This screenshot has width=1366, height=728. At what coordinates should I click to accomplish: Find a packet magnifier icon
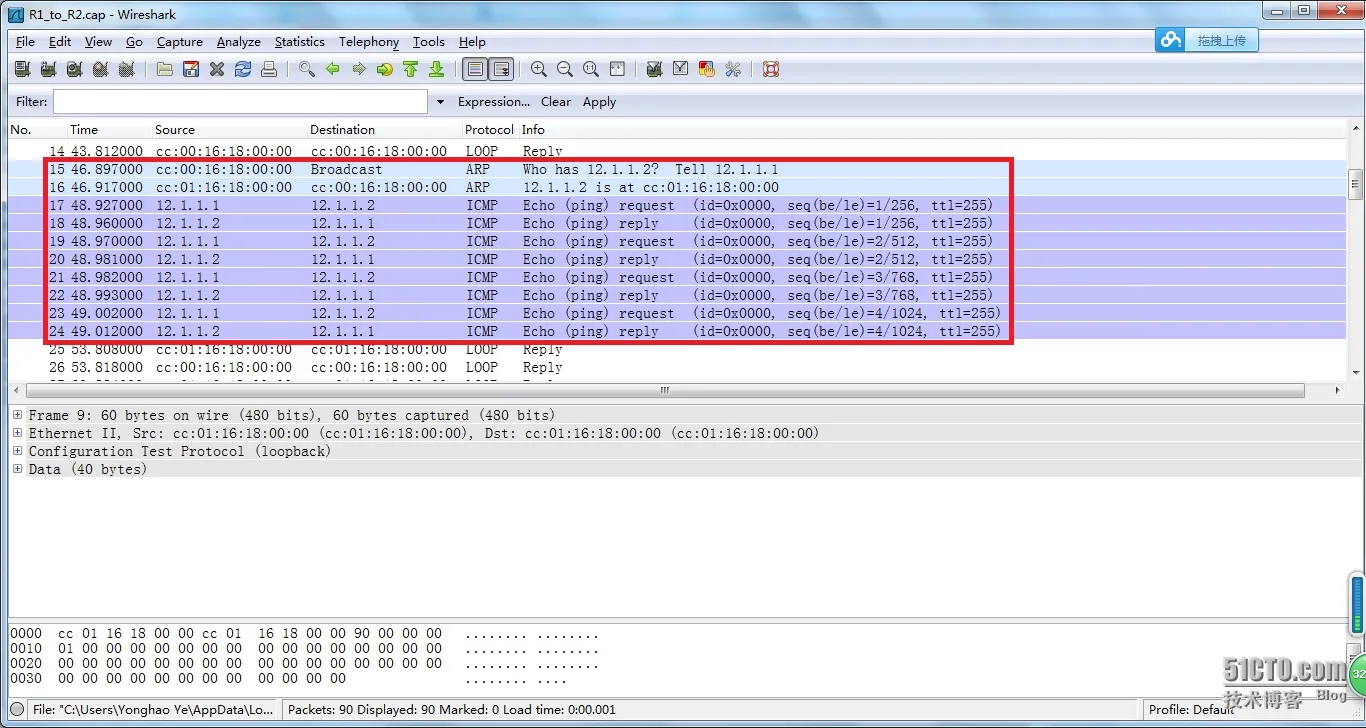click(x=307, y=69)
